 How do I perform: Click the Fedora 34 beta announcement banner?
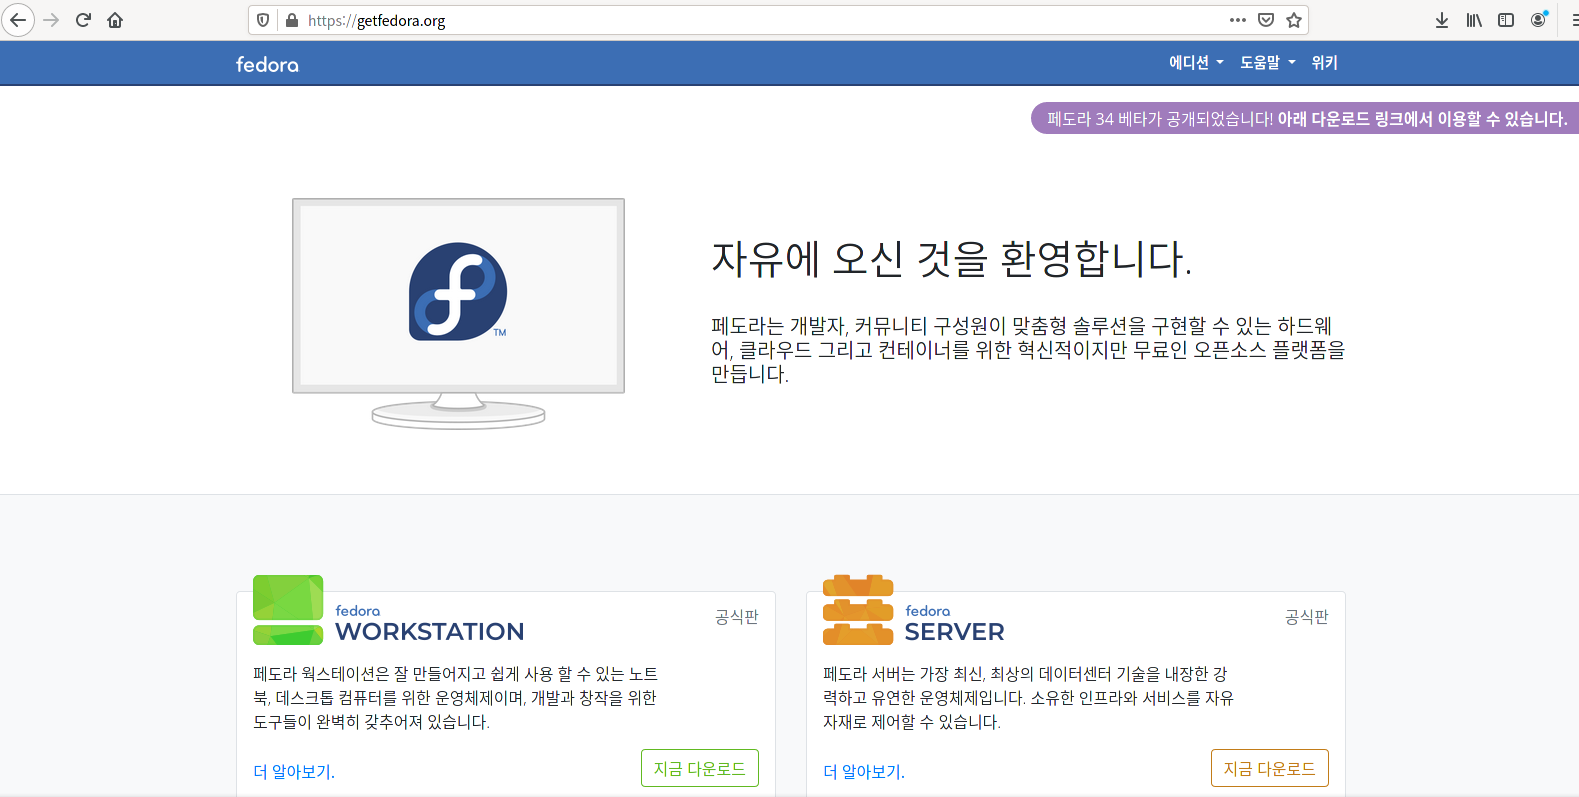(1305, 118)
